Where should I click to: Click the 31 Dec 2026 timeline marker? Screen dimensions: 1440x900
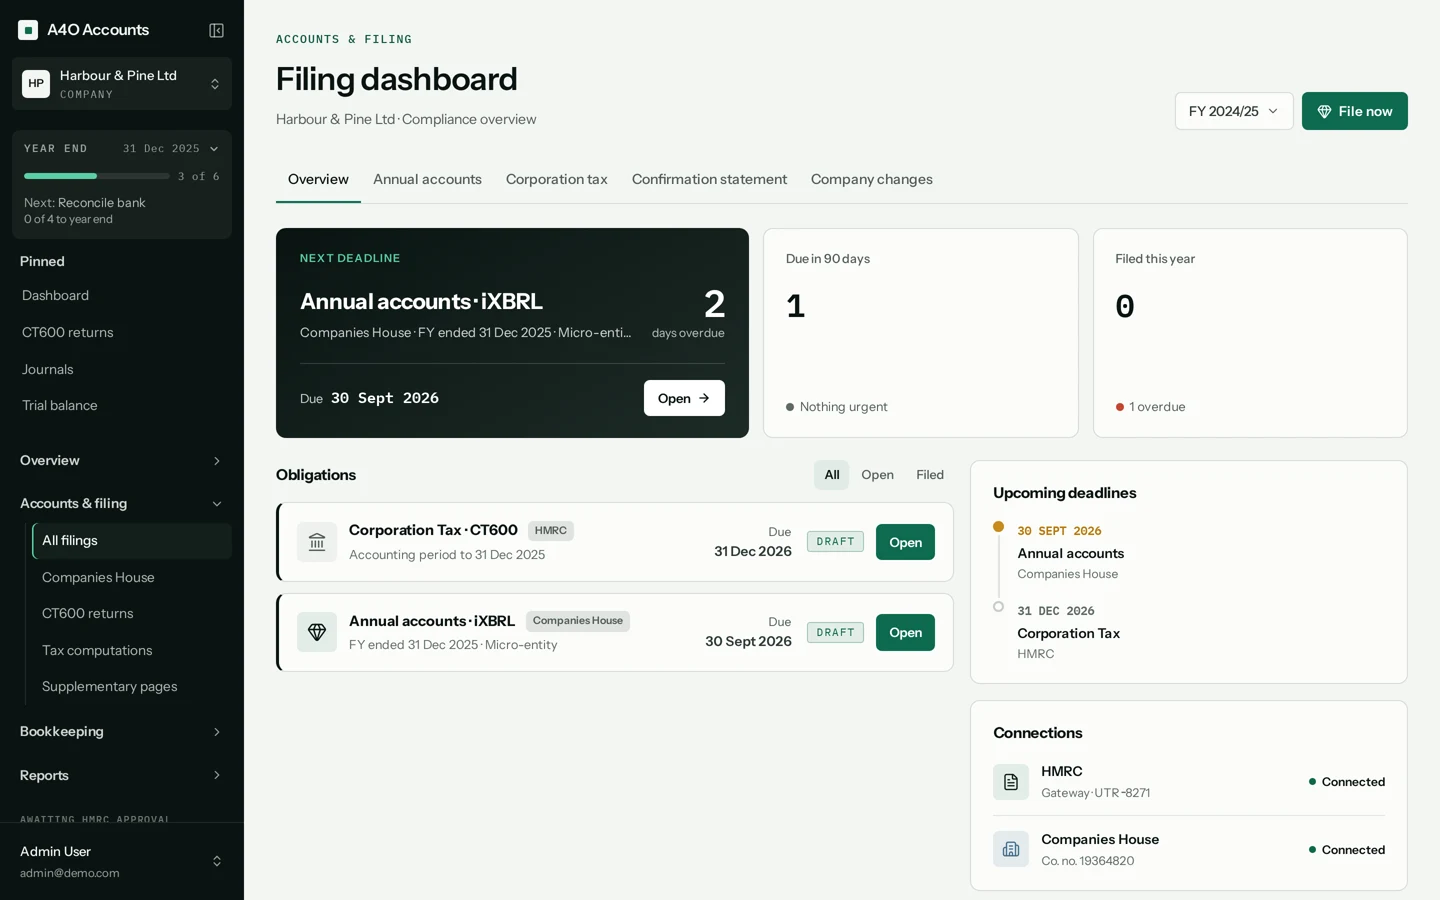(998, 607)
